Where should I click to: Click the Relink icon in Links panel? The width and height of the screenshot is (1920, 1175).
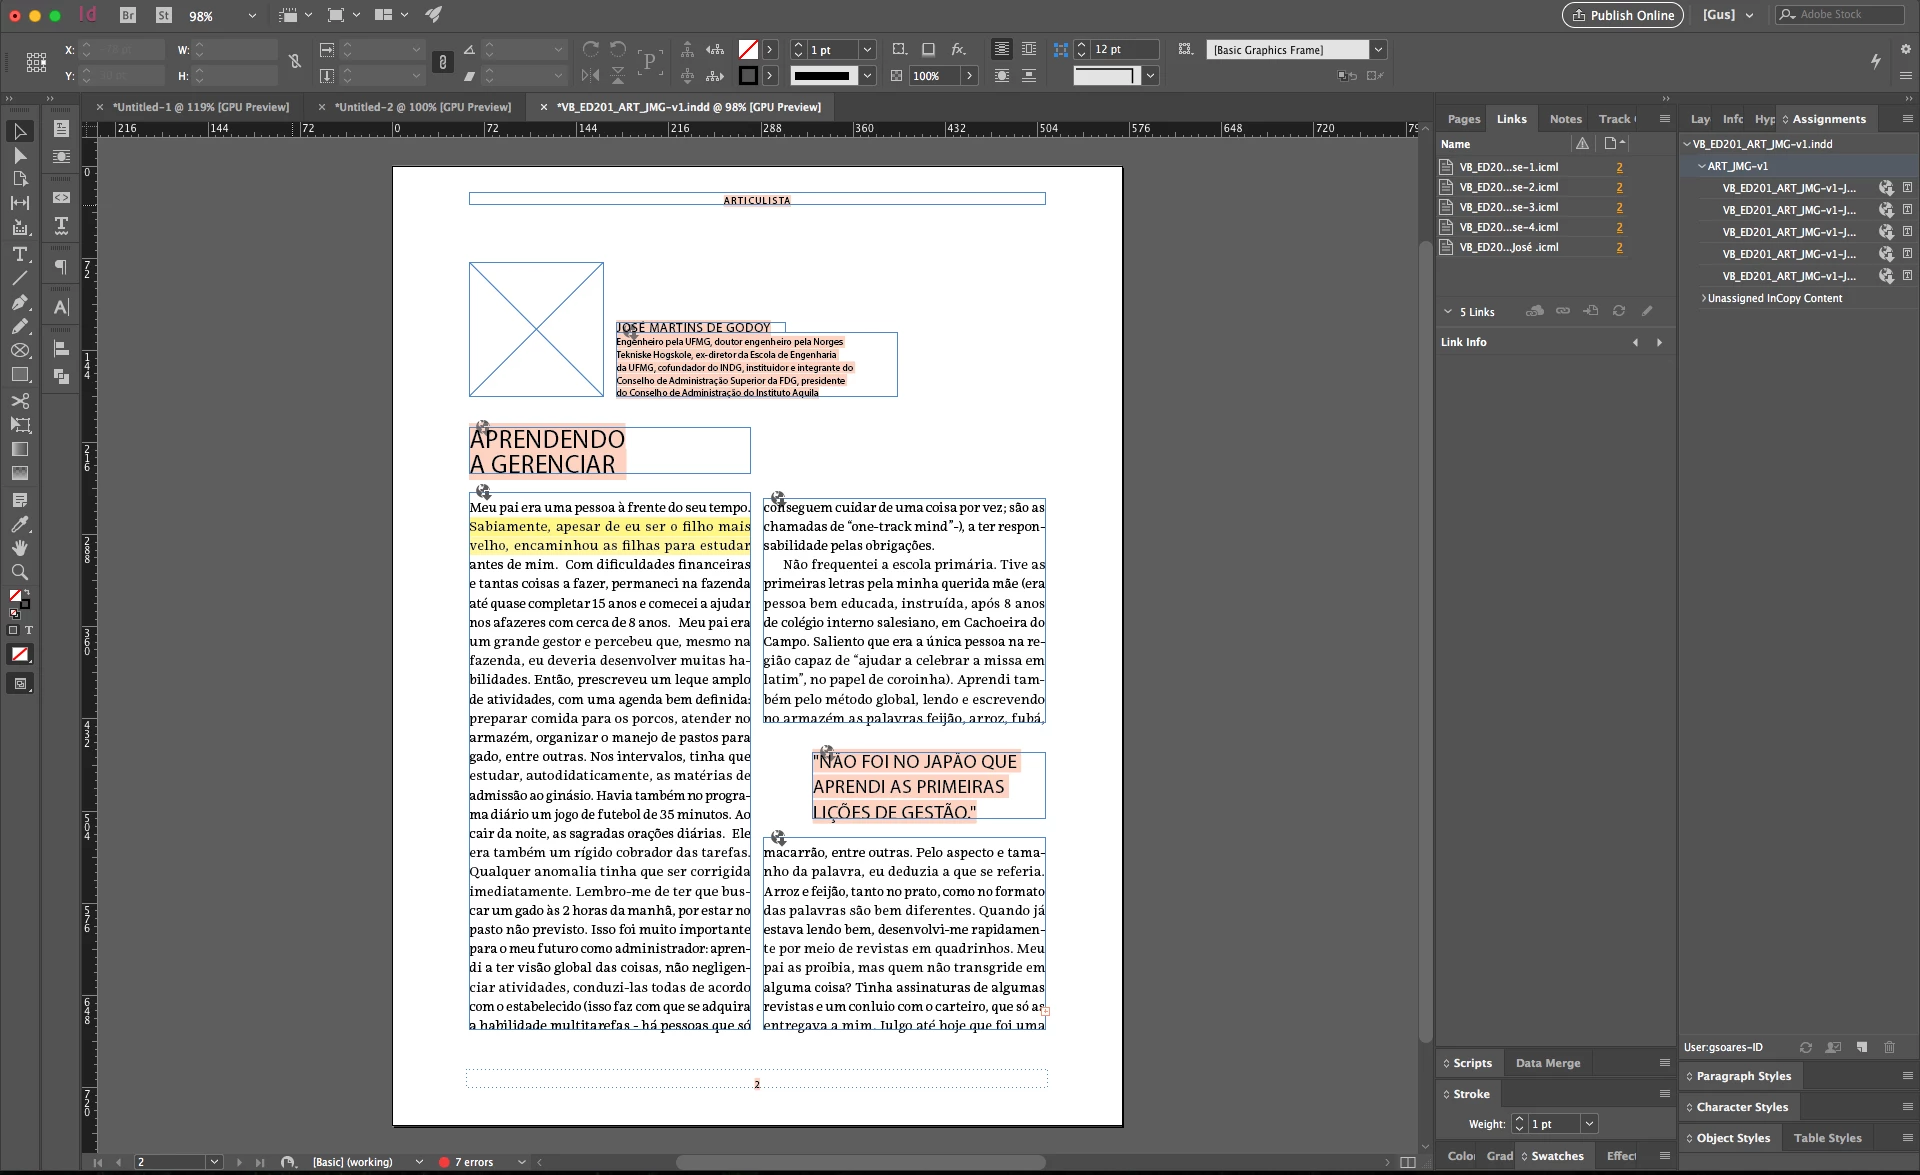[x=1562, y=311]
